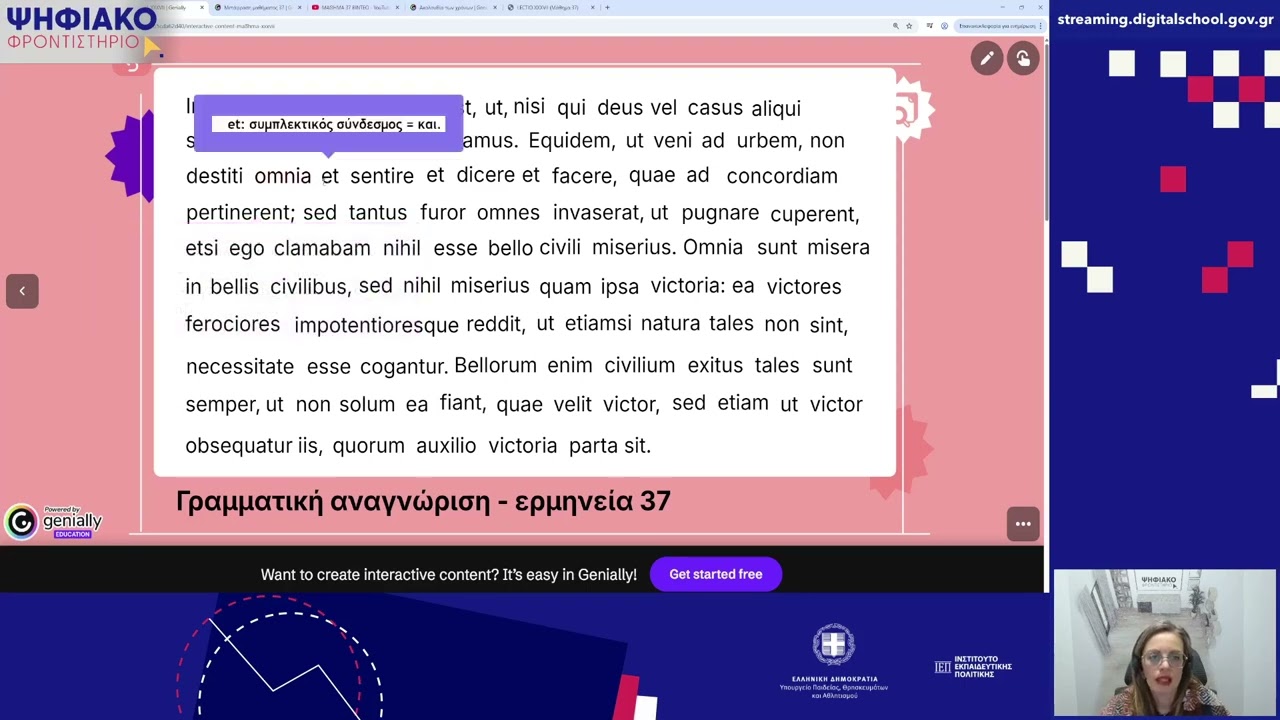Image resolution: width=1280 pixels, height=720 pixels.
Task: Click the word 'impotentioresque'
Action: pyautogui.click(x=376, y=326)
